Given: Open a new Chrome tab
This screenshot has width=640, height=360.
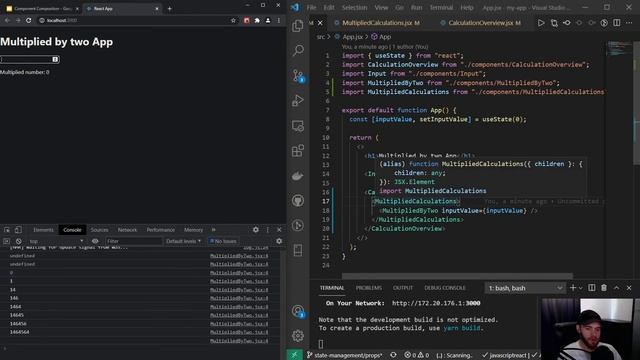Looking at the screenshot, I should (169, 8).
